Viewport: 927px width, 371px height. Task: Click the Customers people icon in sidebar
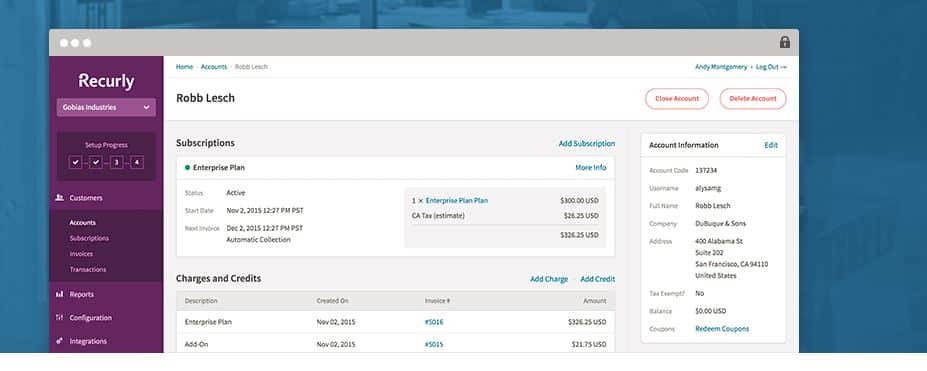point(60,198)
